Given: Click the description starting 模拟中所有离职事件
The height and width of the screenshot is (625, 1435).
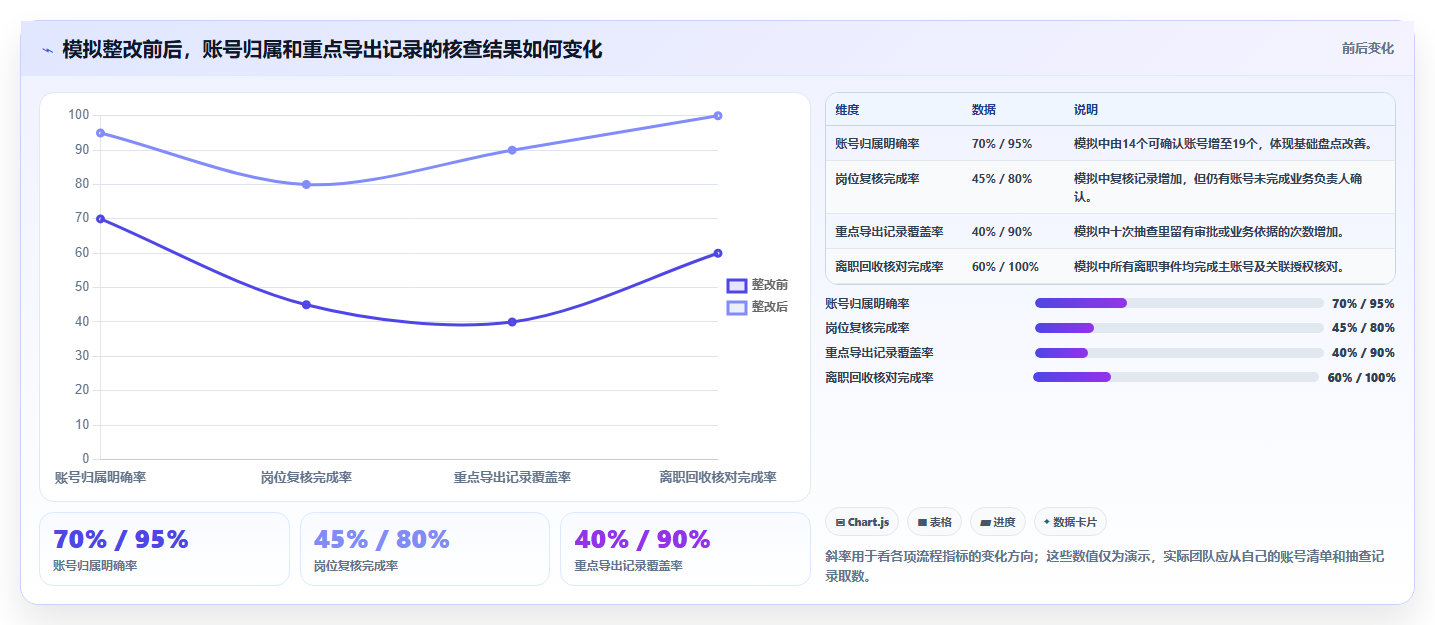Looking at the screenshot, I should tap(1208, 267).
